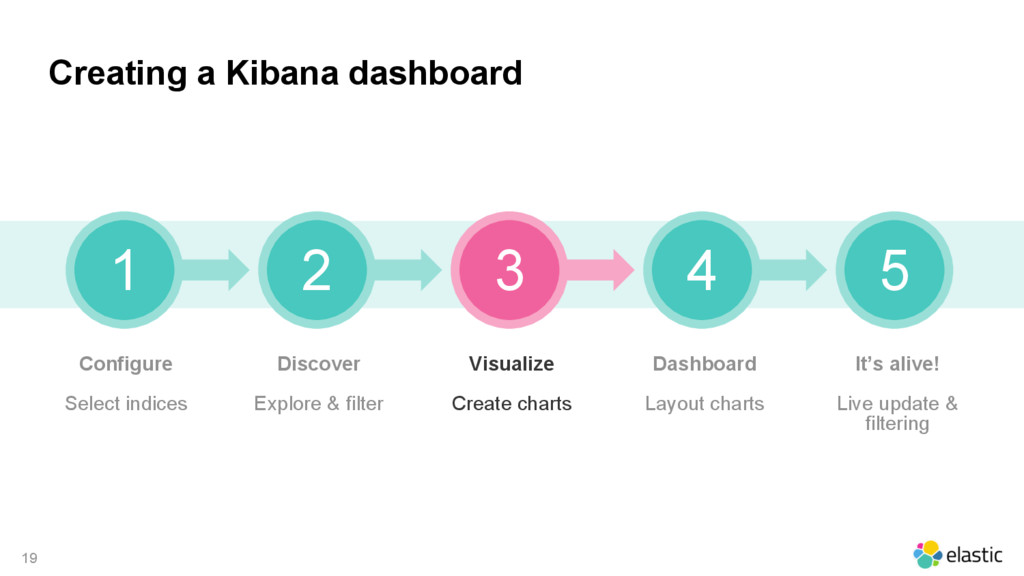
Task: Click the arrow between steps 4 and 5
Action: pos(793,270)
